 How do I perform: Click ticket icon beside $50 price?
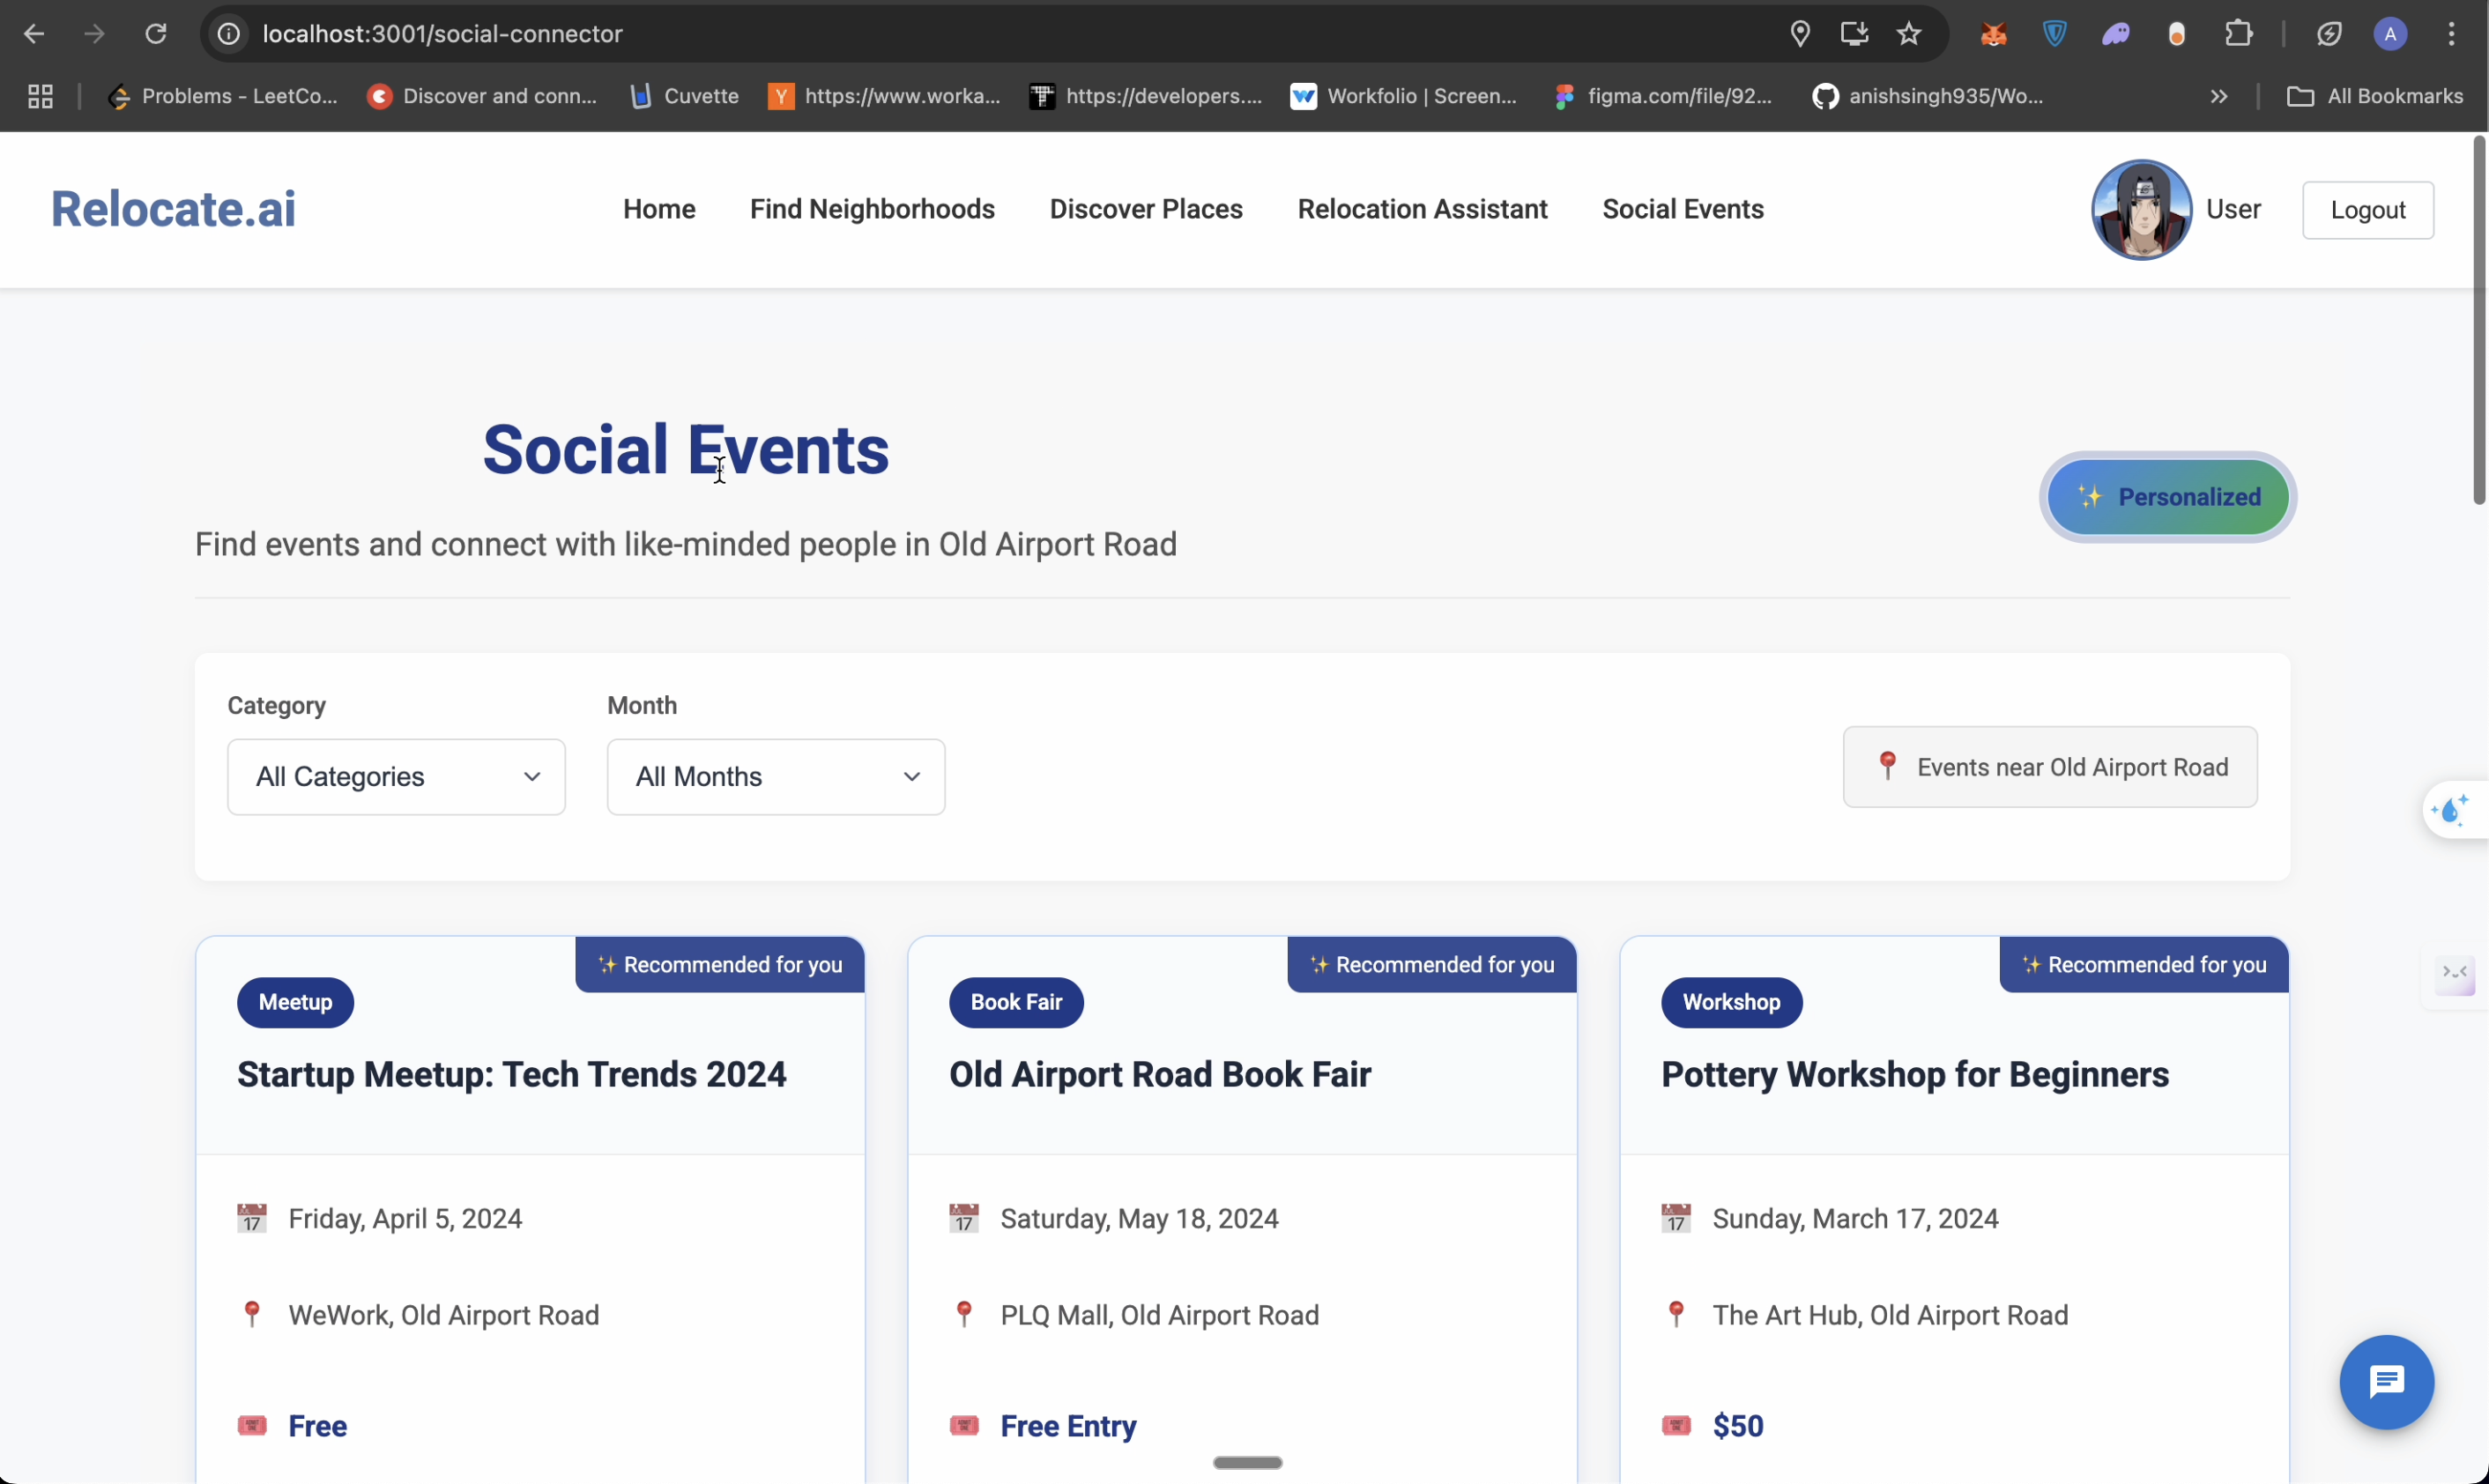(x=1675, y=1425)
